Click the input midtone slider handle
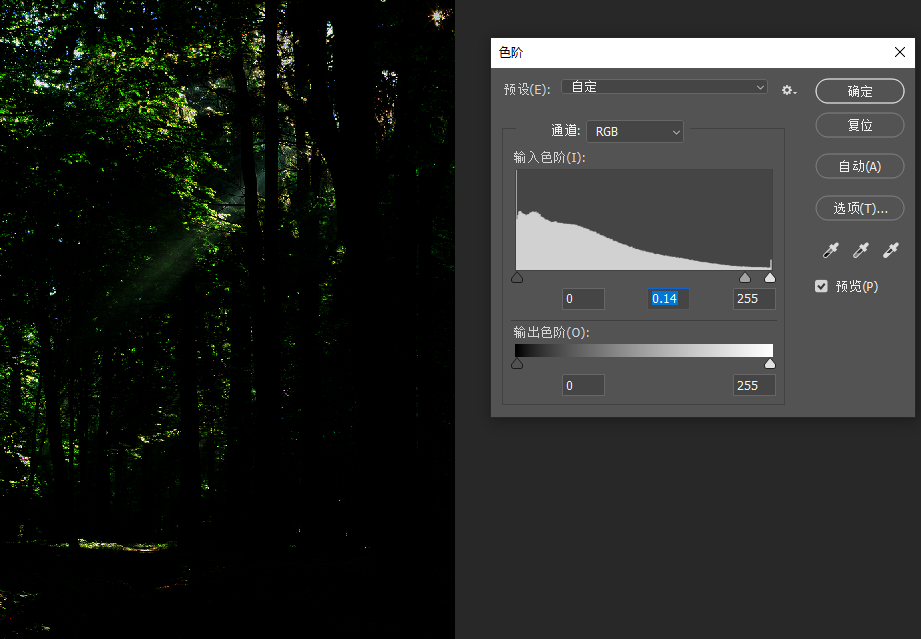The width and height of the screenshot is (921, 639). 745,278
